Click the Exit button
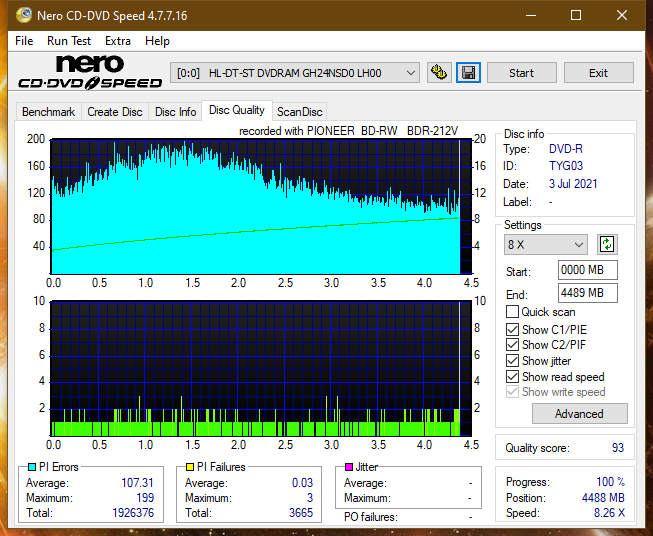Viewport: 653px width, 536px height. click(598, 73)
